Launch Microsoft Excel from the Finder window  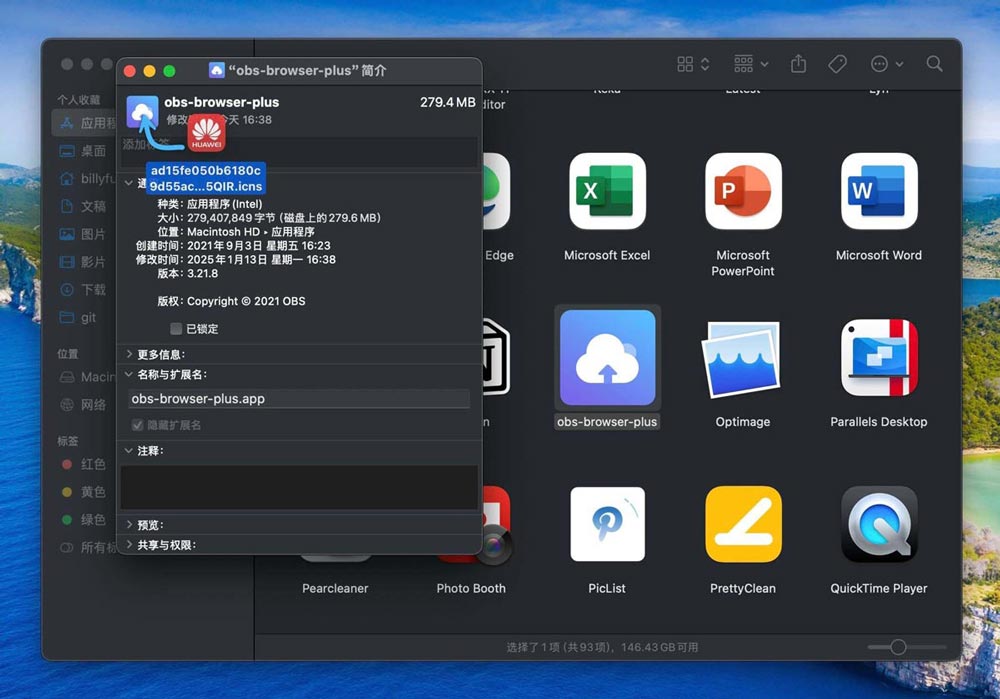click(x=606, y=191)
